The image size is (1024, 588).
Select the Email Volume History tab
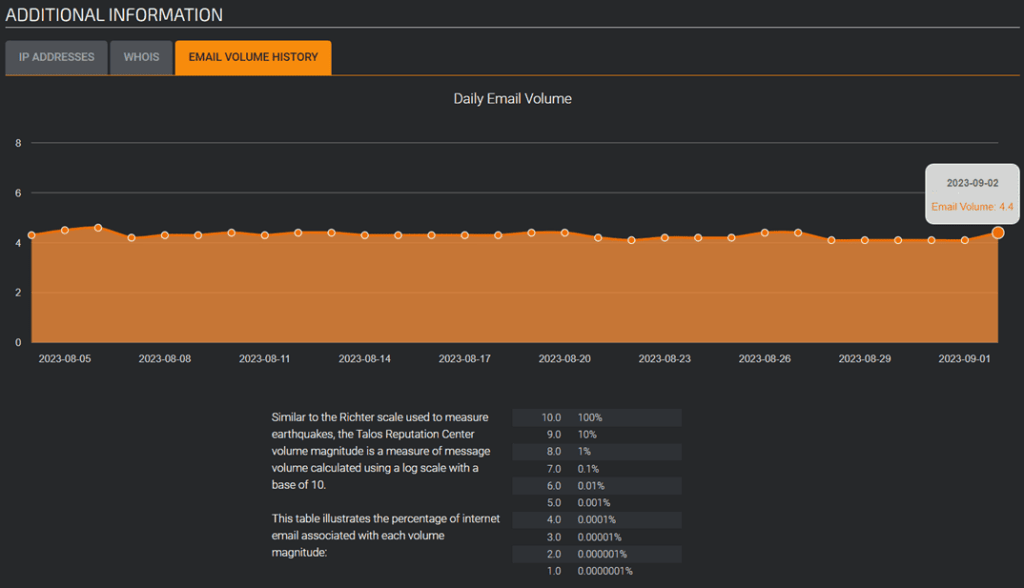[253, 57]
